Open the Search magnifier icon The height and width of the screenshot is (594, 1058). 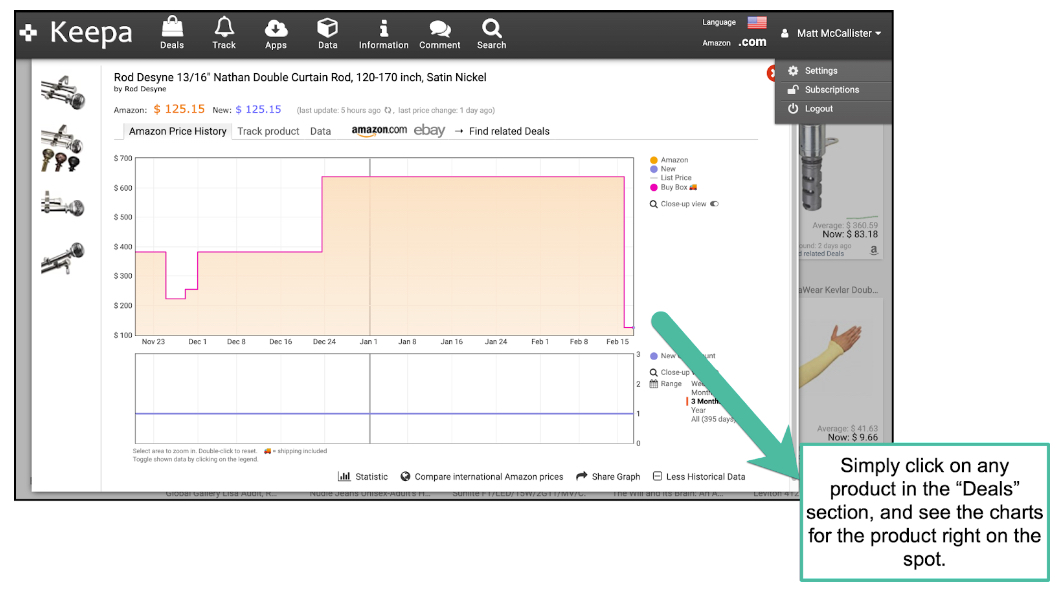[491, 32]
